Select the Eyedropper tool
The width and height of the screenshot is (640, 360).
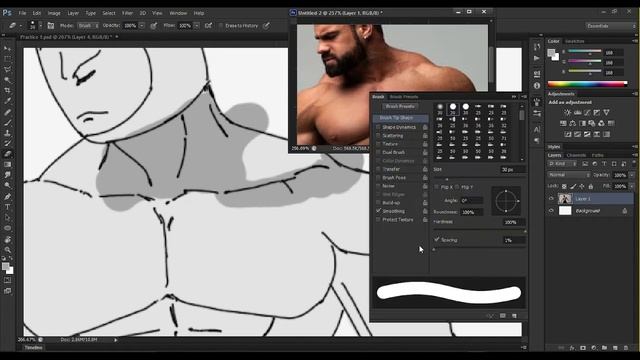click(x=7, y=101)
